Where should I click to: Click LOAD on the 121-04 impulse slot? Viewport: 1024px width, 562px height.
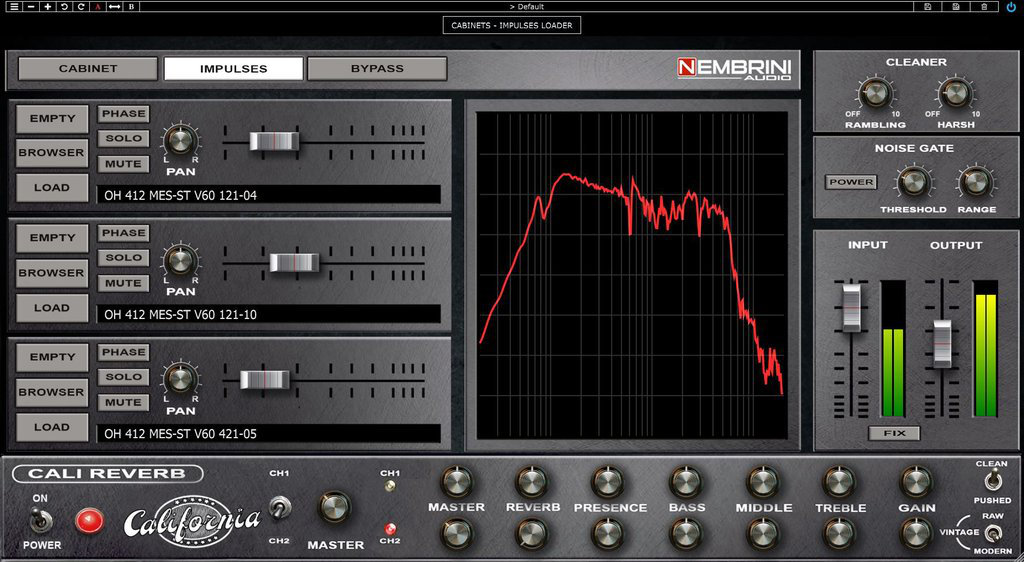(x=52, y=188)
